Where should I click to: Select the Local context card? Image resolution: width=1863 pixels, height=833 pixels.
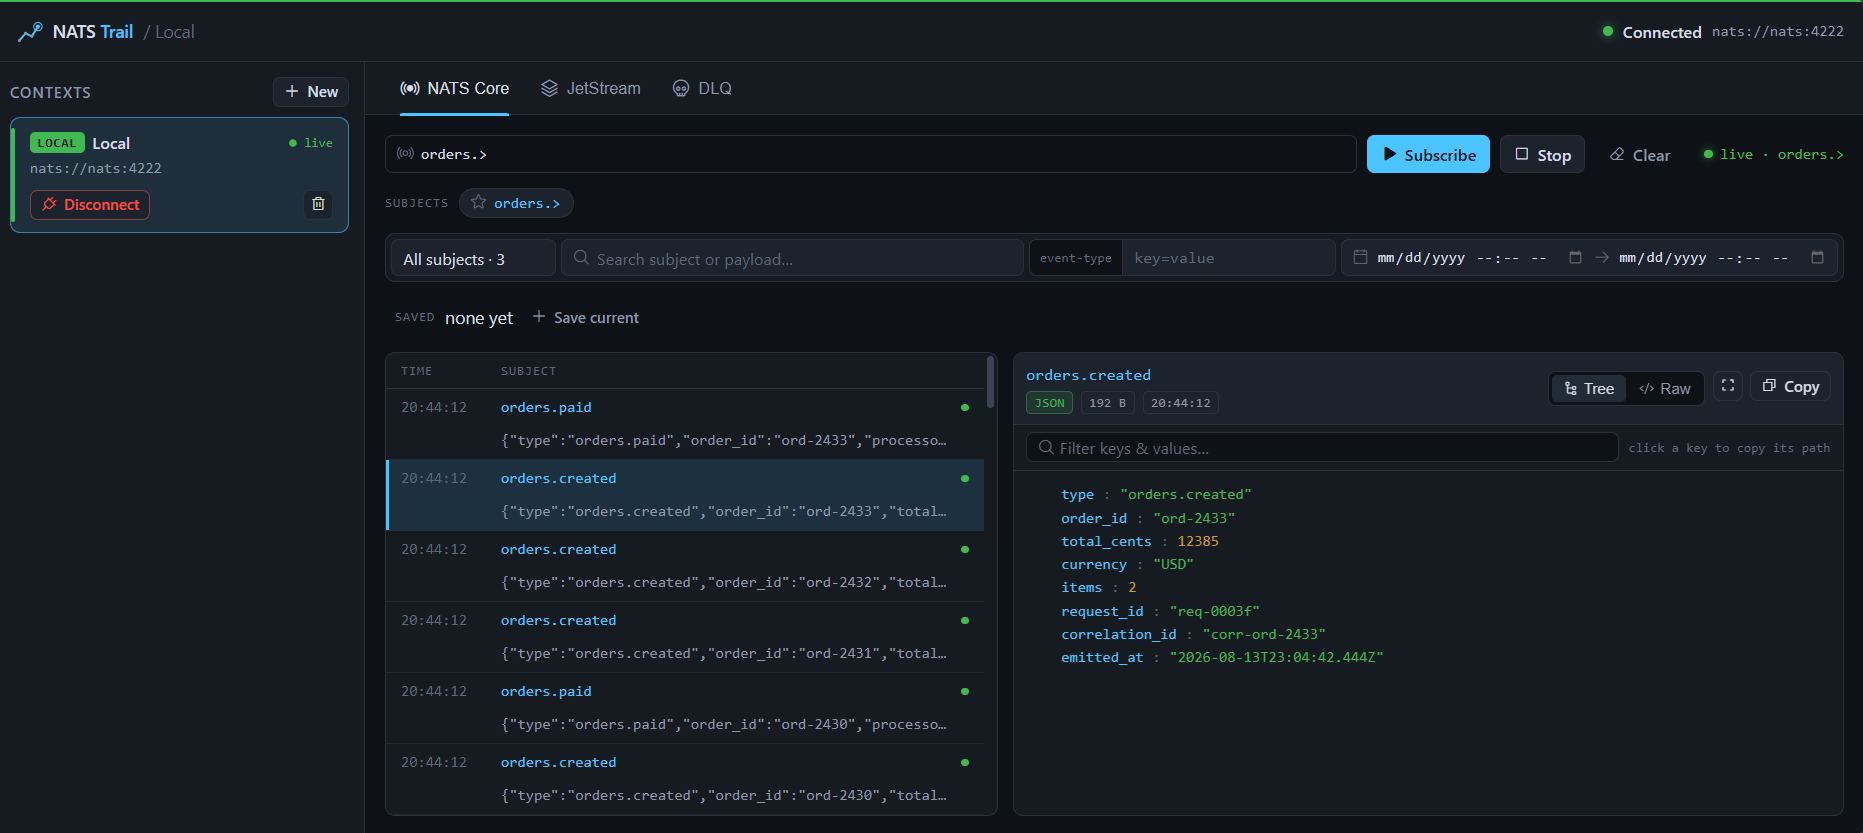[179, 175]
